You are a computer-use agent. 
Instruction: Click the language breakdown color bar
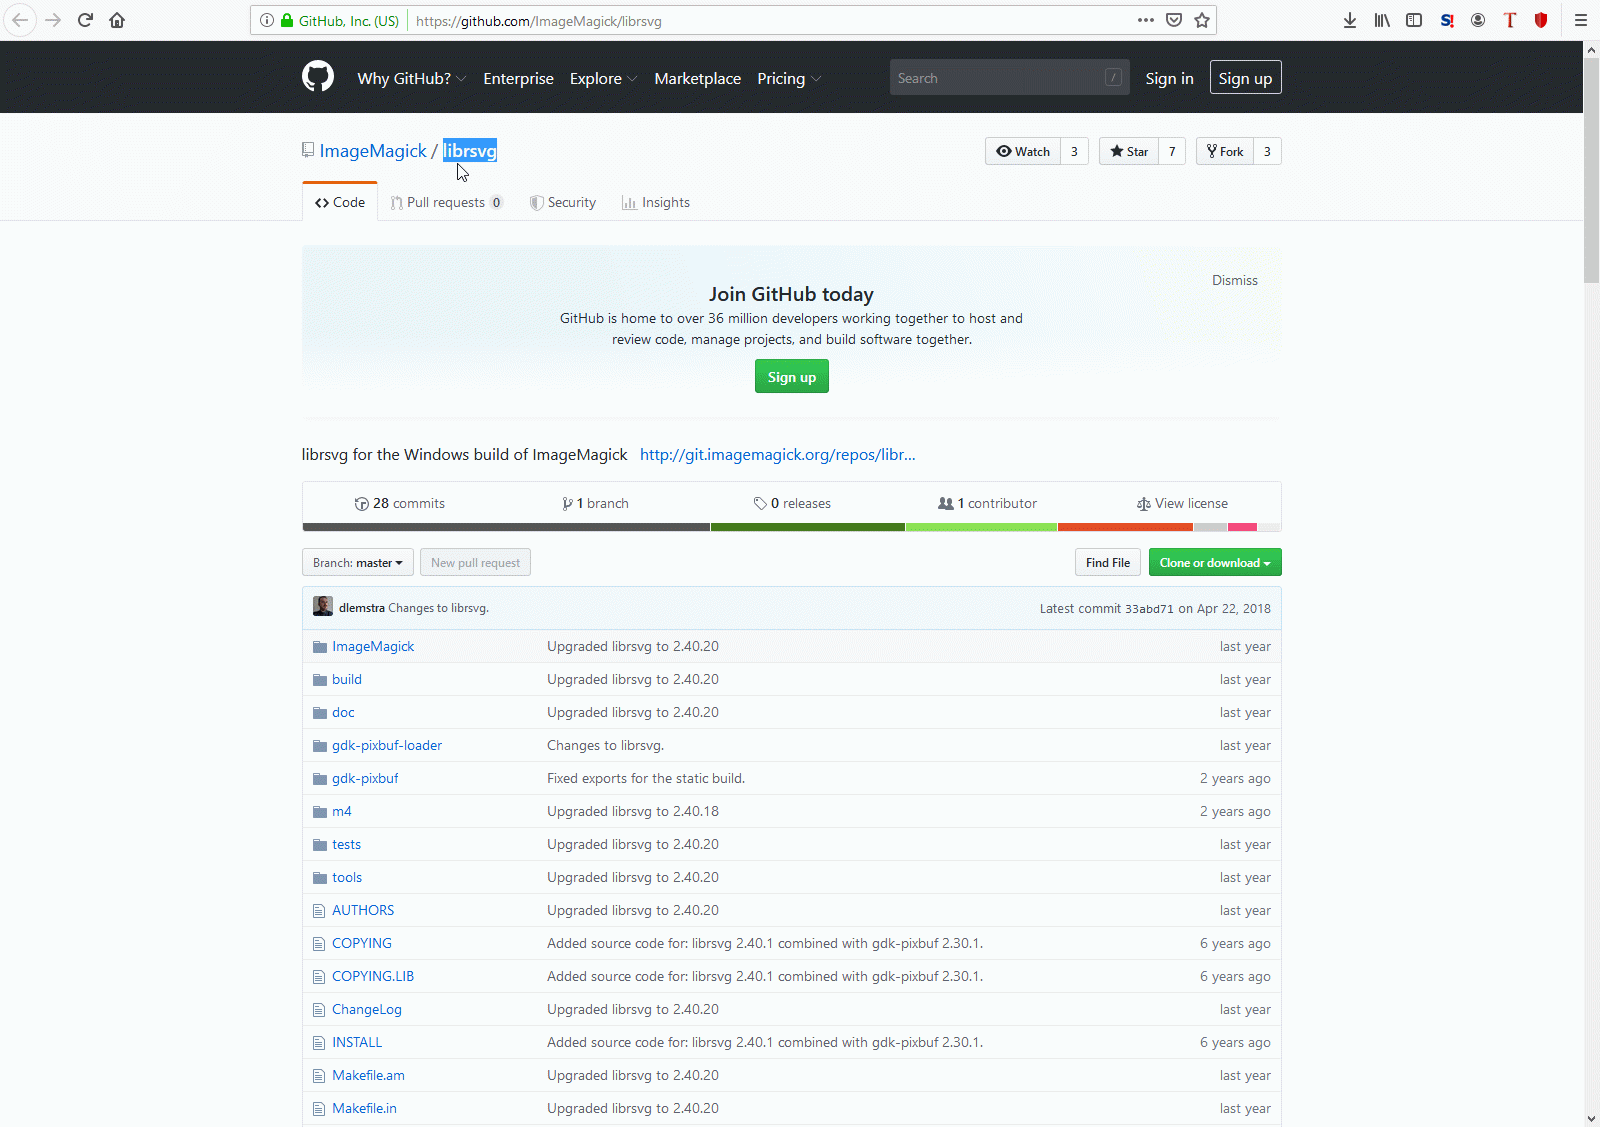(792, 527)
